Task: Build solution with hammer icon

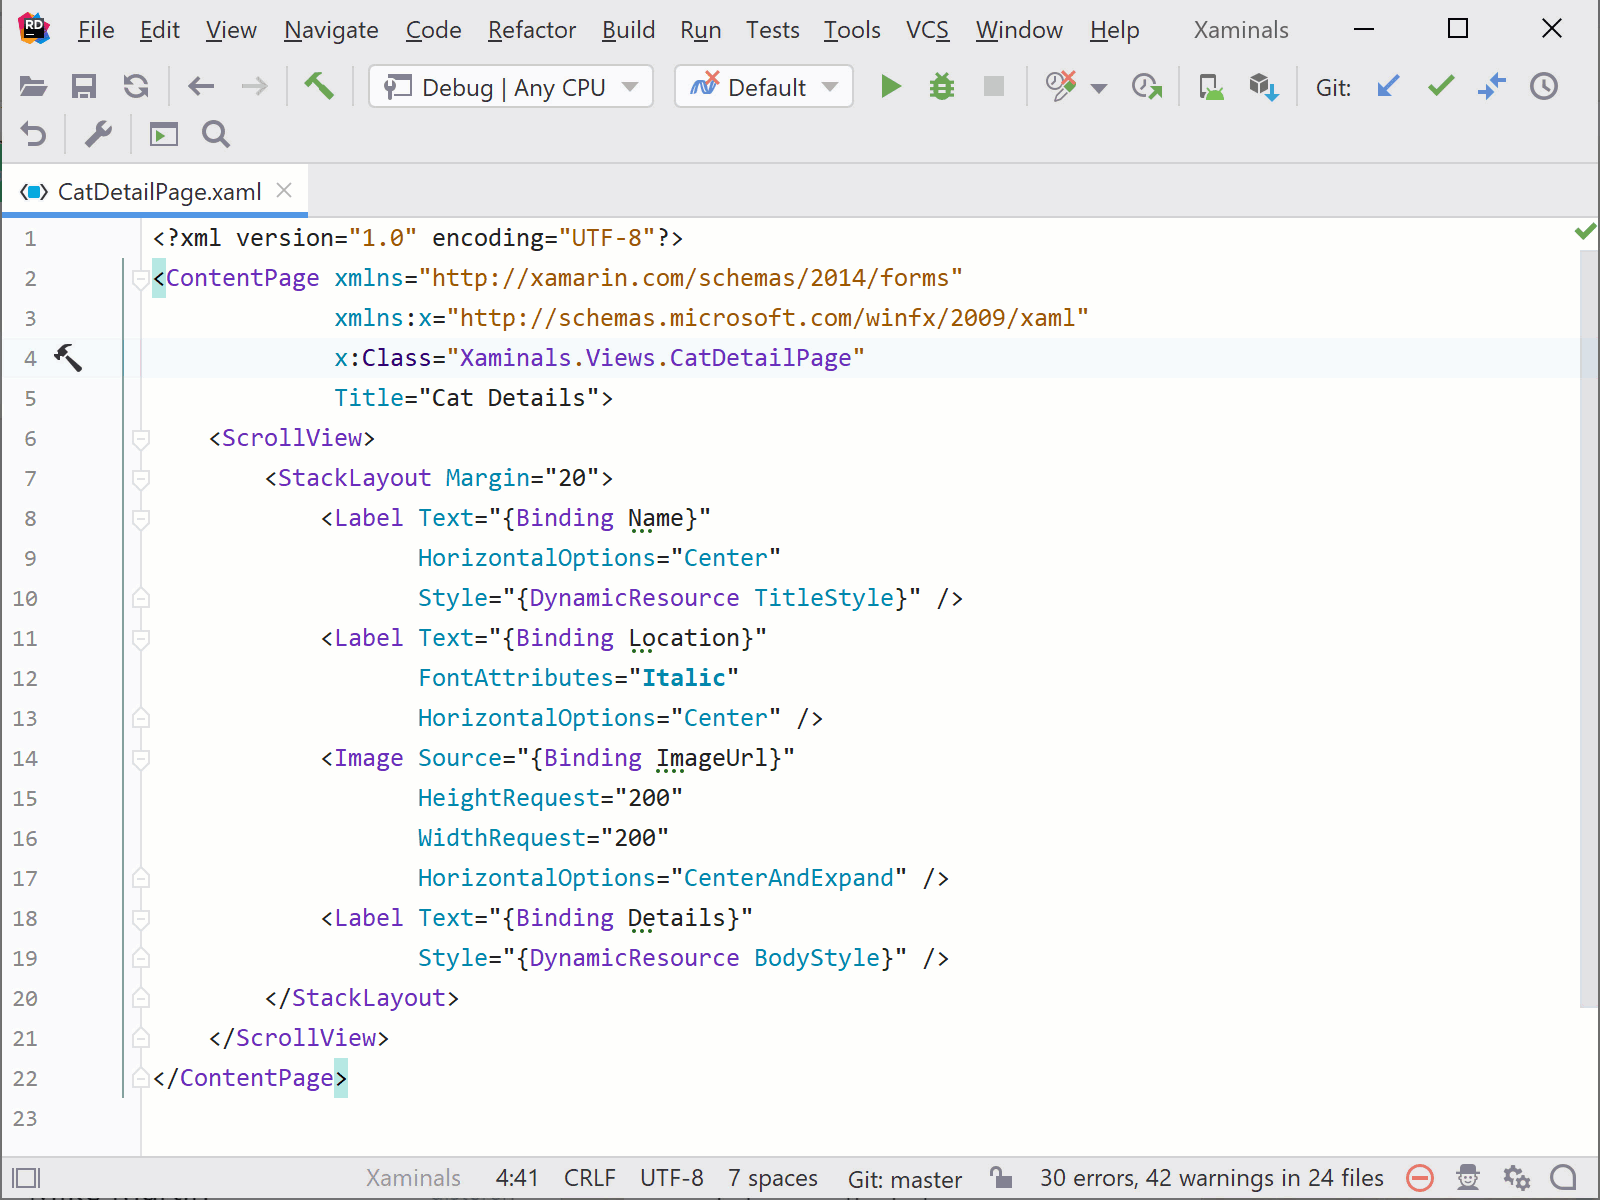Action: 319,87
